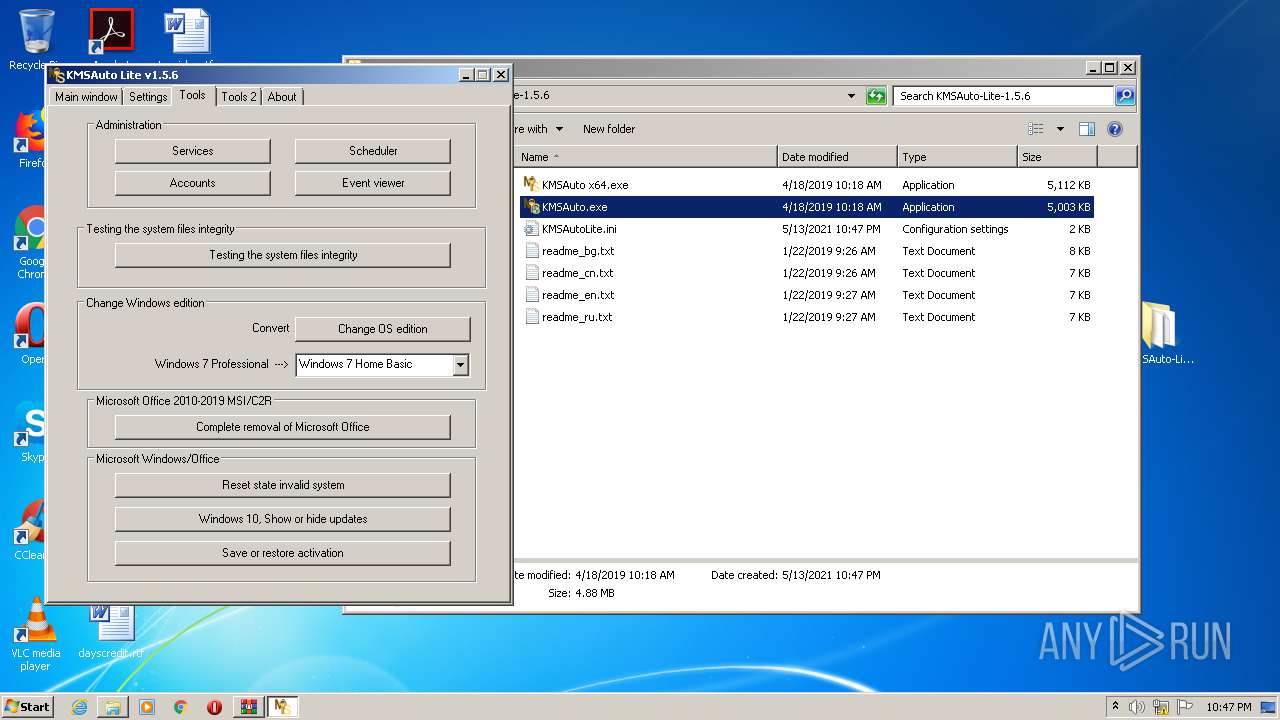Screen dimensions: 1280x720
Task: Open Internet Explorer from the taskbar
Action: (x=79, y=707)
